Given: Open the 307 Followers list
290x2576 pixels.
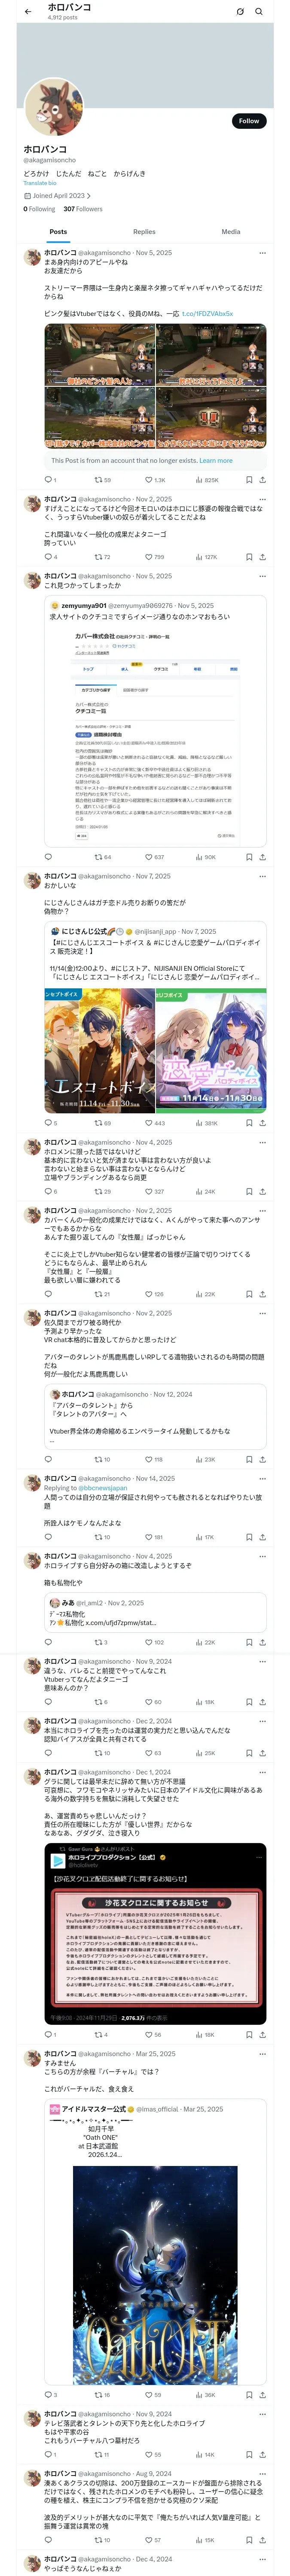Looking at the screenshot, I should (83, 209).
